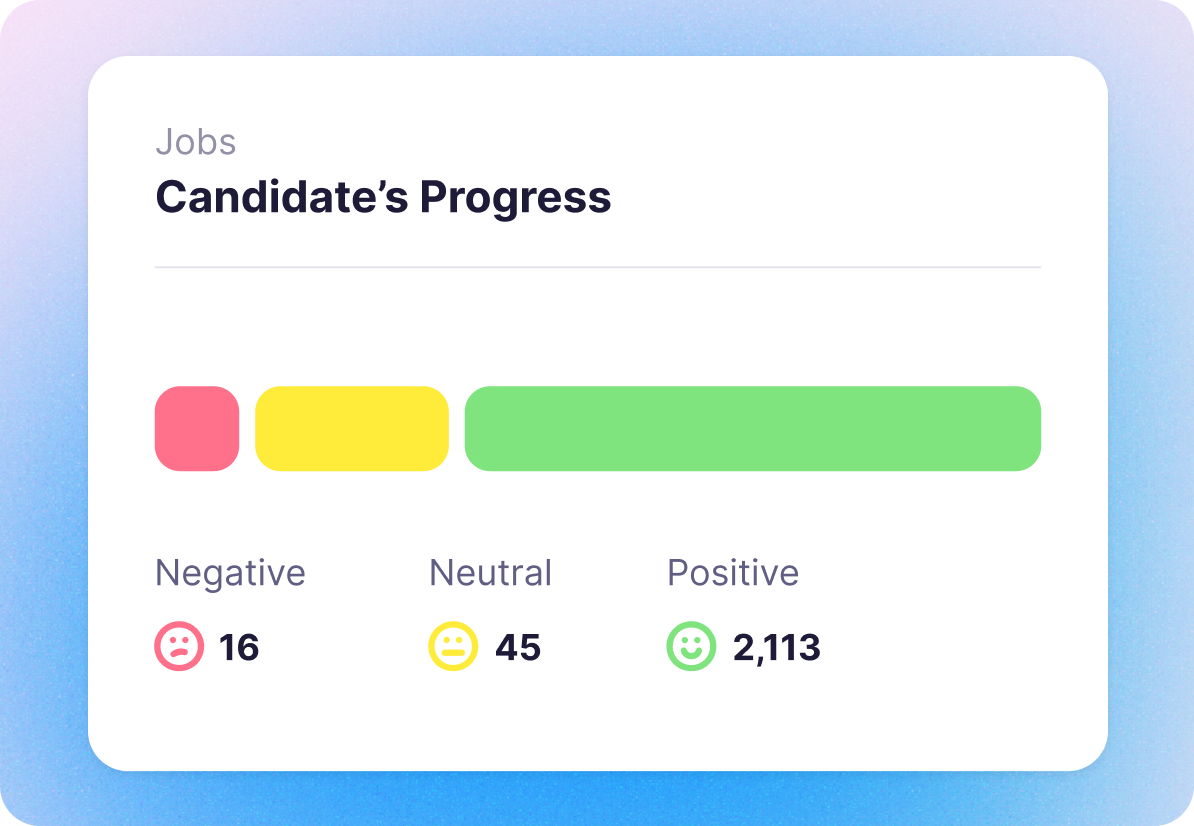Select the yellow neutral bar segment
This screenshot has height=826, width=1194.
coord(352,428)
